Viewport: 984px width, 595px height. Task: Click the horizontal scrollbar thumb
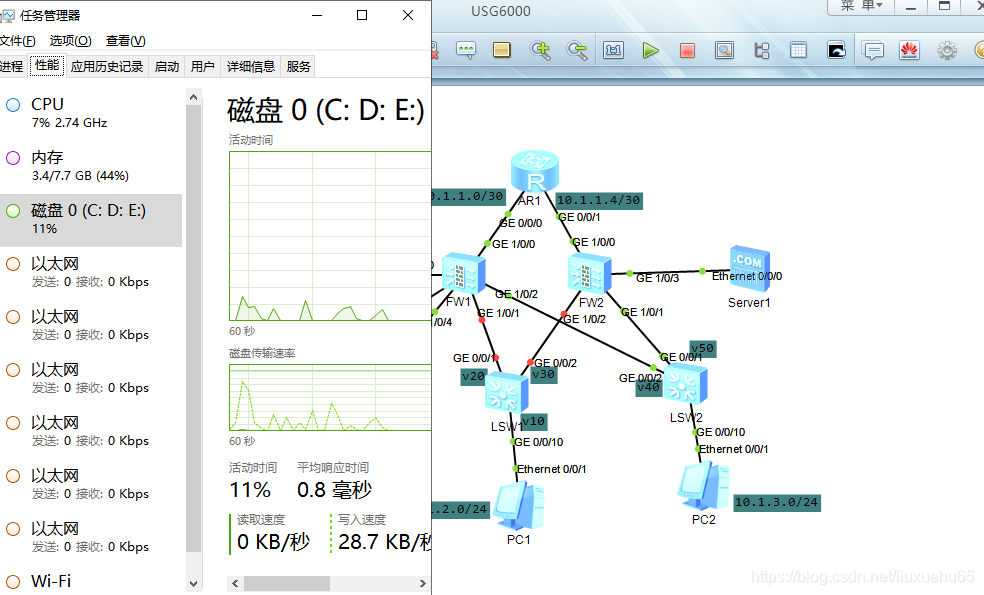pyautogui.click(x=287, y=584)
